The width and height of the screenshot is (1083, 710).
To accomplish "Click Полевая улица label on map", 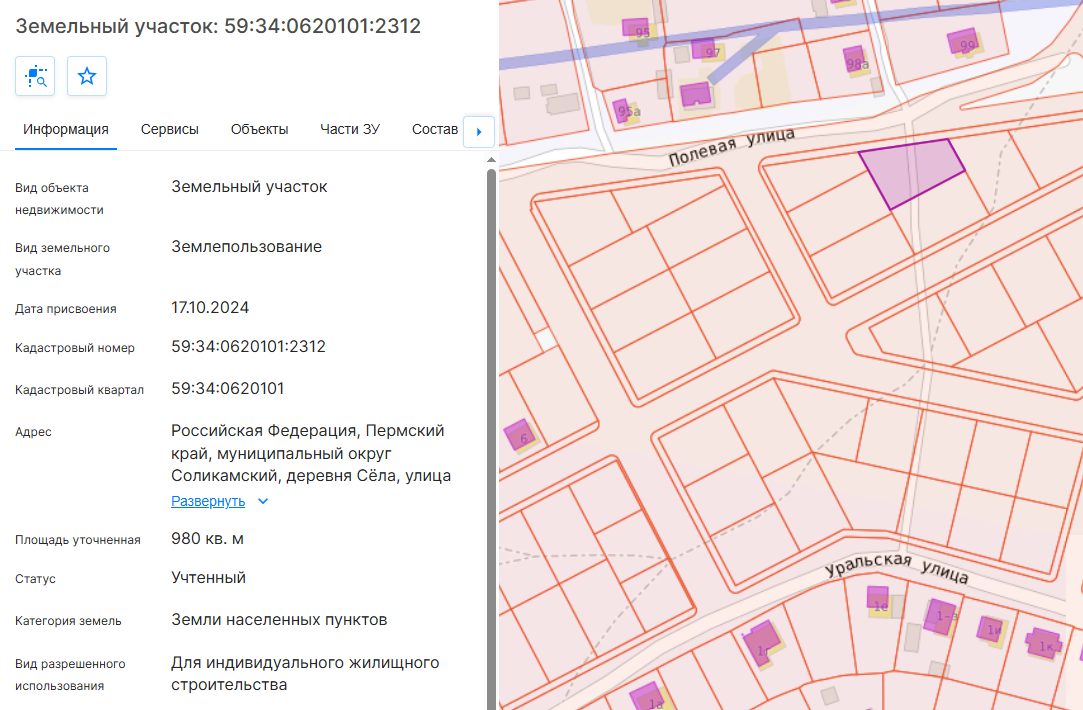I will coord(732,146).
